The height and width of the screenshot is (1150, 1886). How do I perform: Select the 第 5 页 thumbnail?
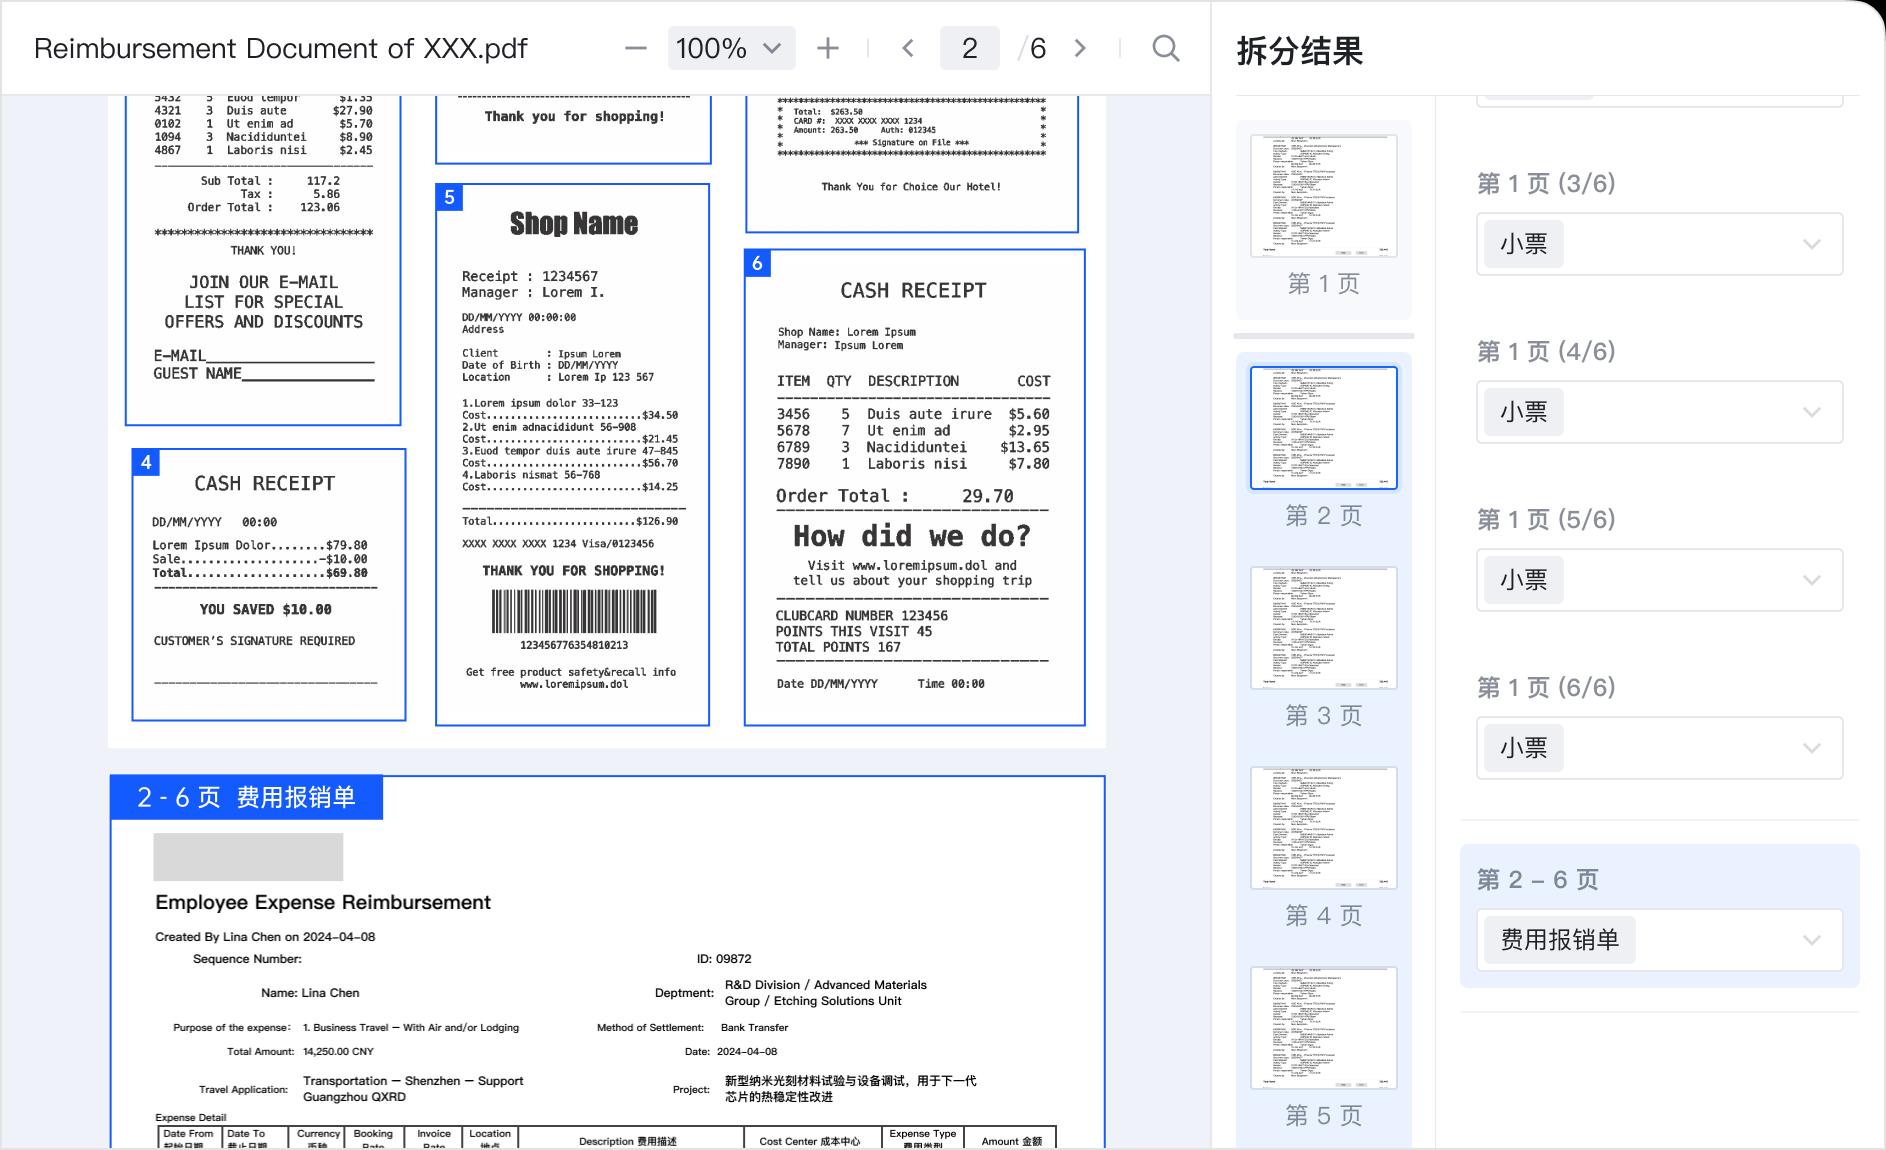click(x=1323, y=1028)
